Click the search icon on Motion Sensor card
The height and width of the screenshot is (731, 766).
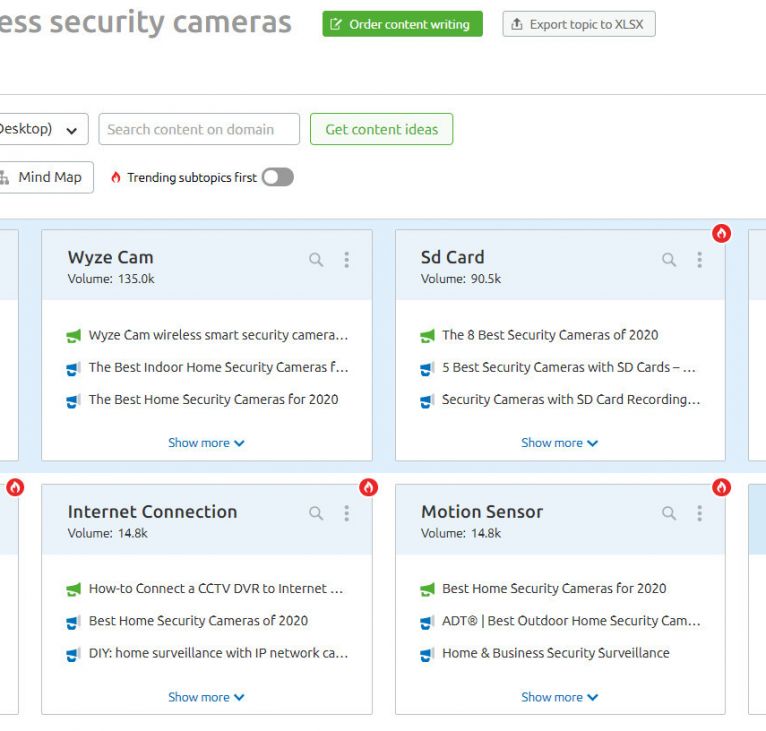click(669, 514)
